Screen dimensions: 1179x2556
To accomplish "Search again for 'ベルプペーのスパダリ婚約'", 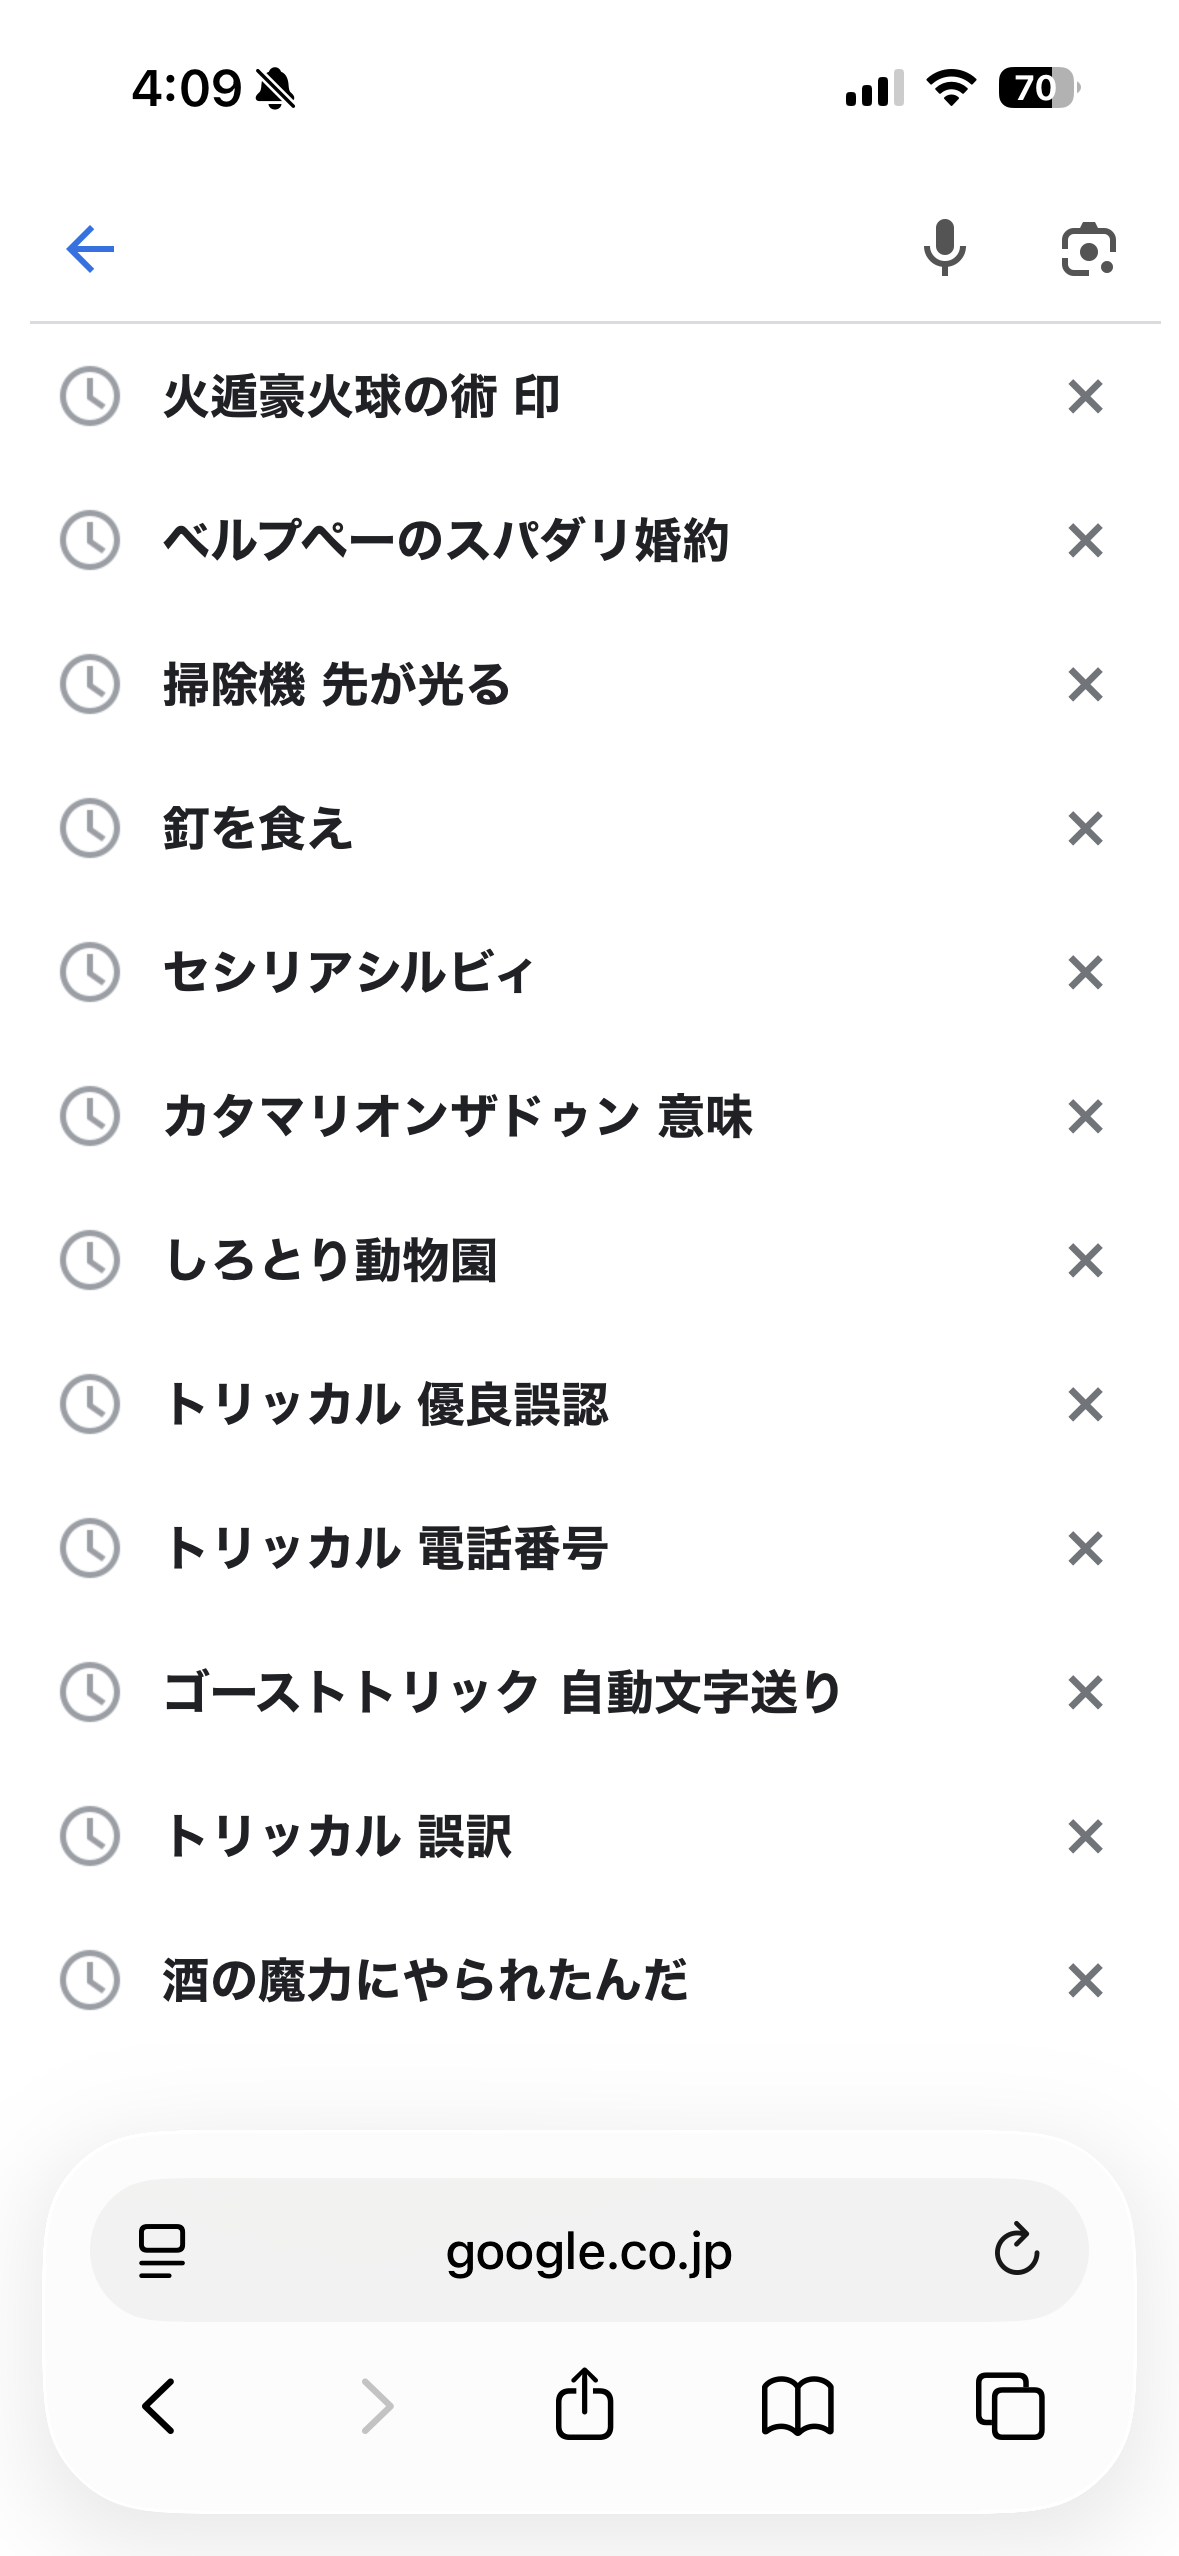I will [x=446, y=541].
